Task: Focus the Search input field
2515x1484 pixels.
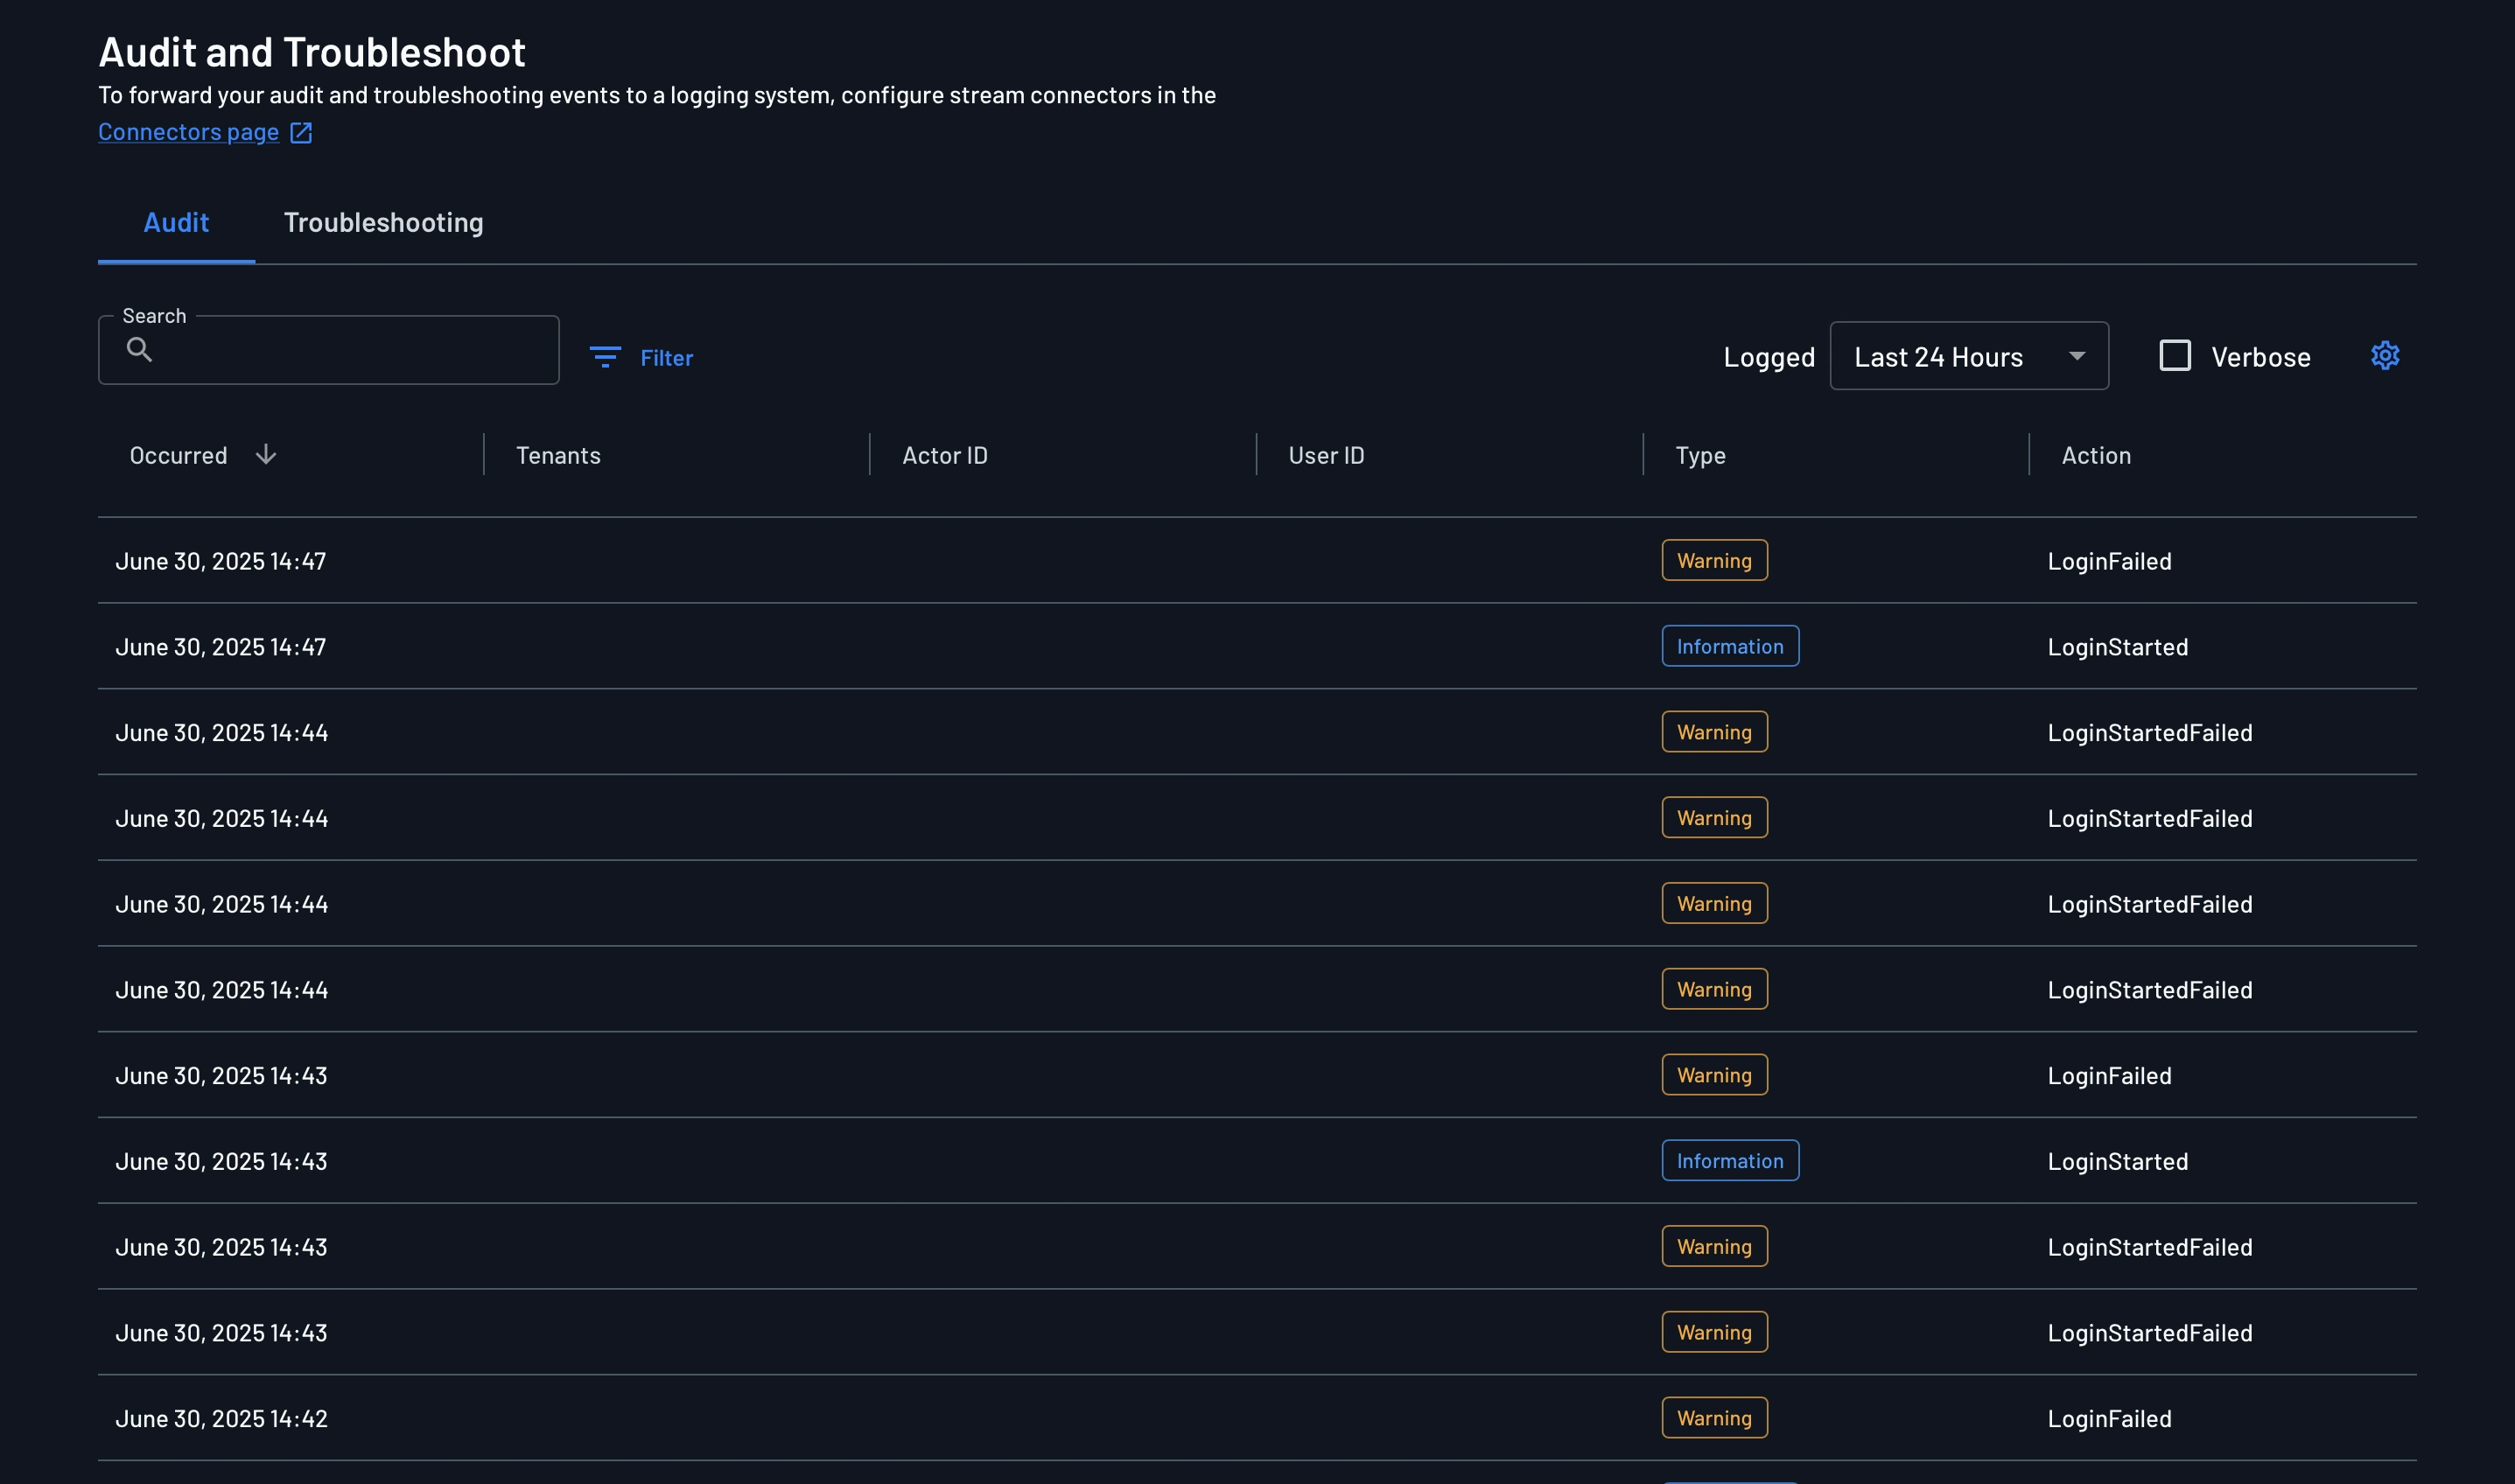Action: [x=350, y=351]
